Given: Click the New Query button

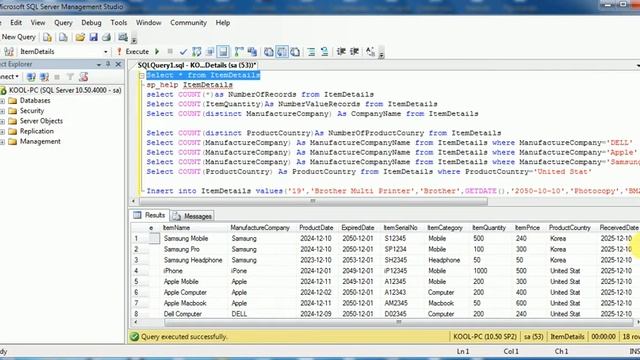Looking at the screenshot, I should click(x=18, y=37).
